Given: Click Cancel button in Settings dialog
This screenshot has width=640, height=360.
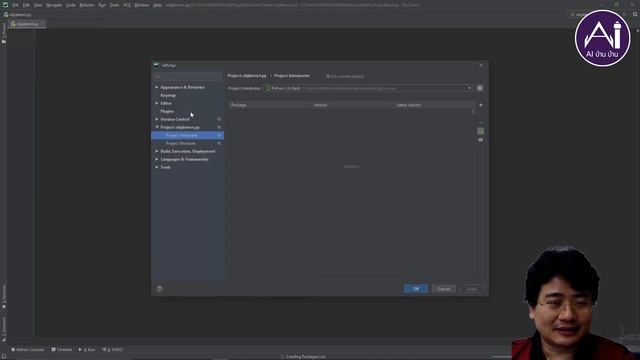Looking at the screenshot, I should (444, 289).
